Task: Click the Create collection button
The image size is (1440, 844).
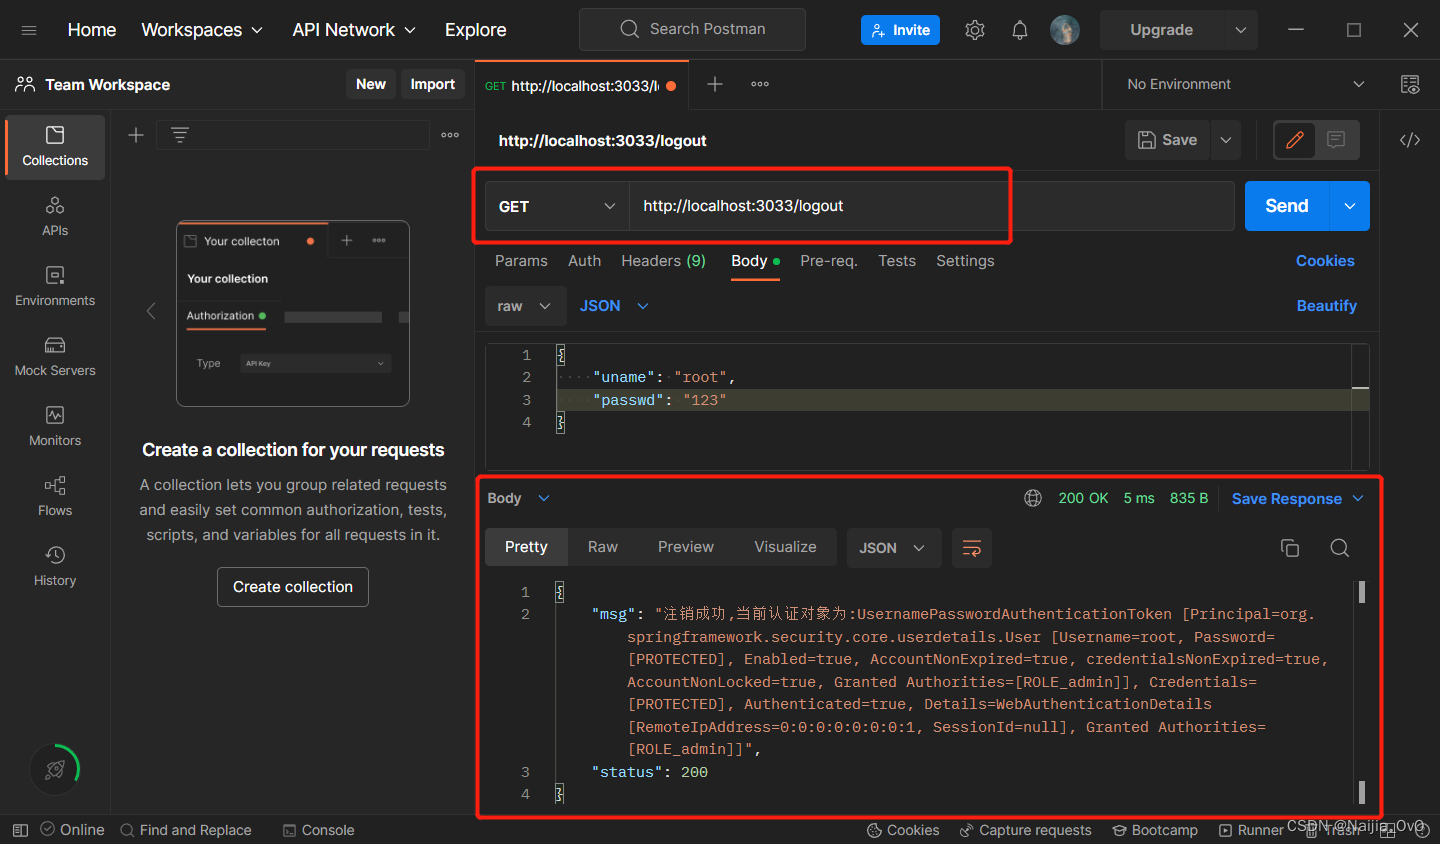Action: tap(293, 587)
